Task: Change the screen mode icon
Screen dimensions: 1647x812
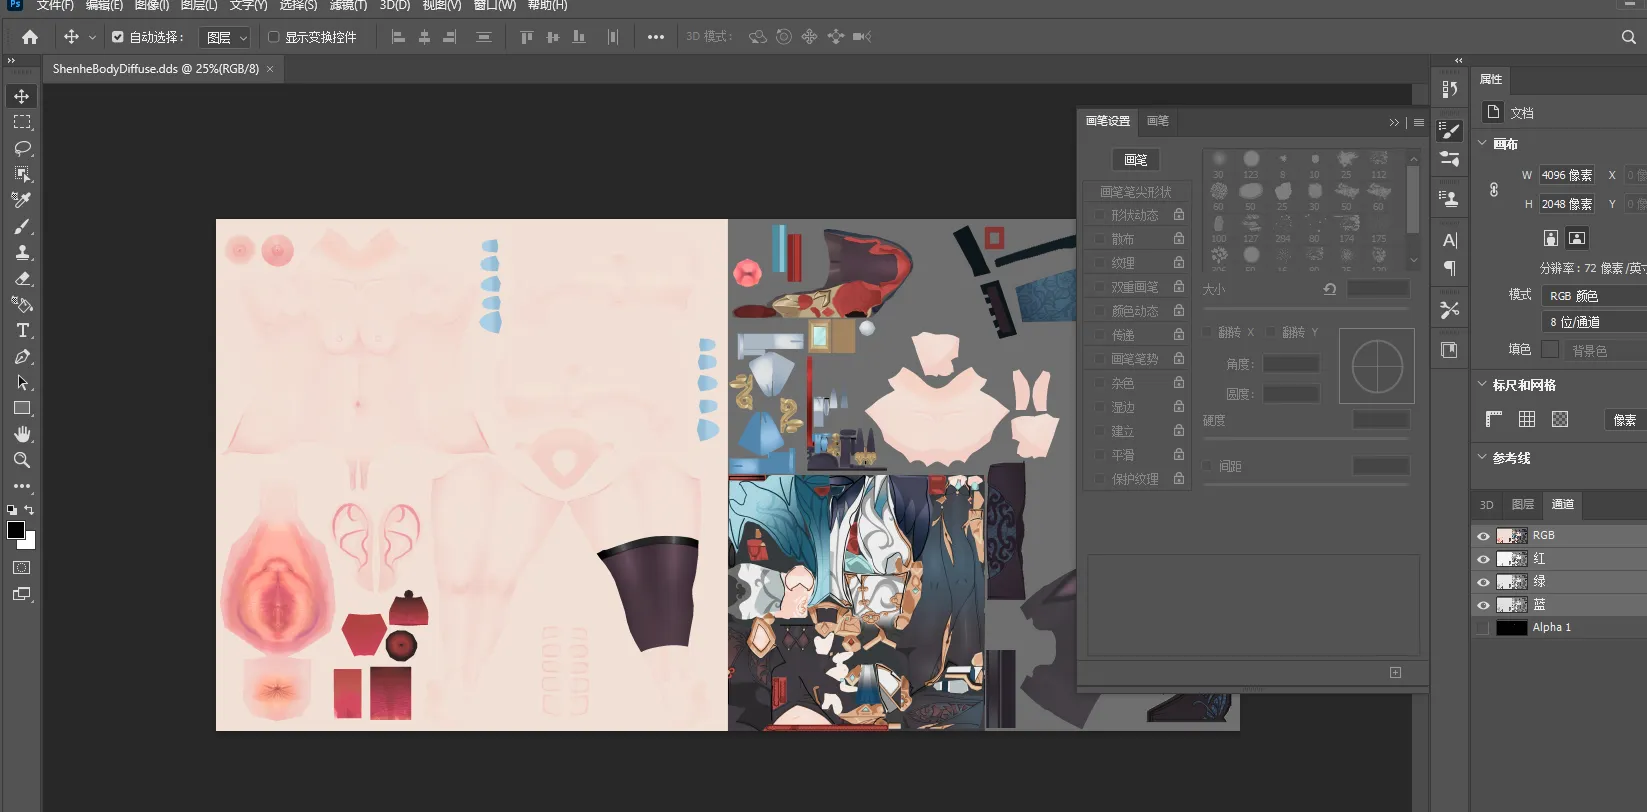Action: click(21, 594)
